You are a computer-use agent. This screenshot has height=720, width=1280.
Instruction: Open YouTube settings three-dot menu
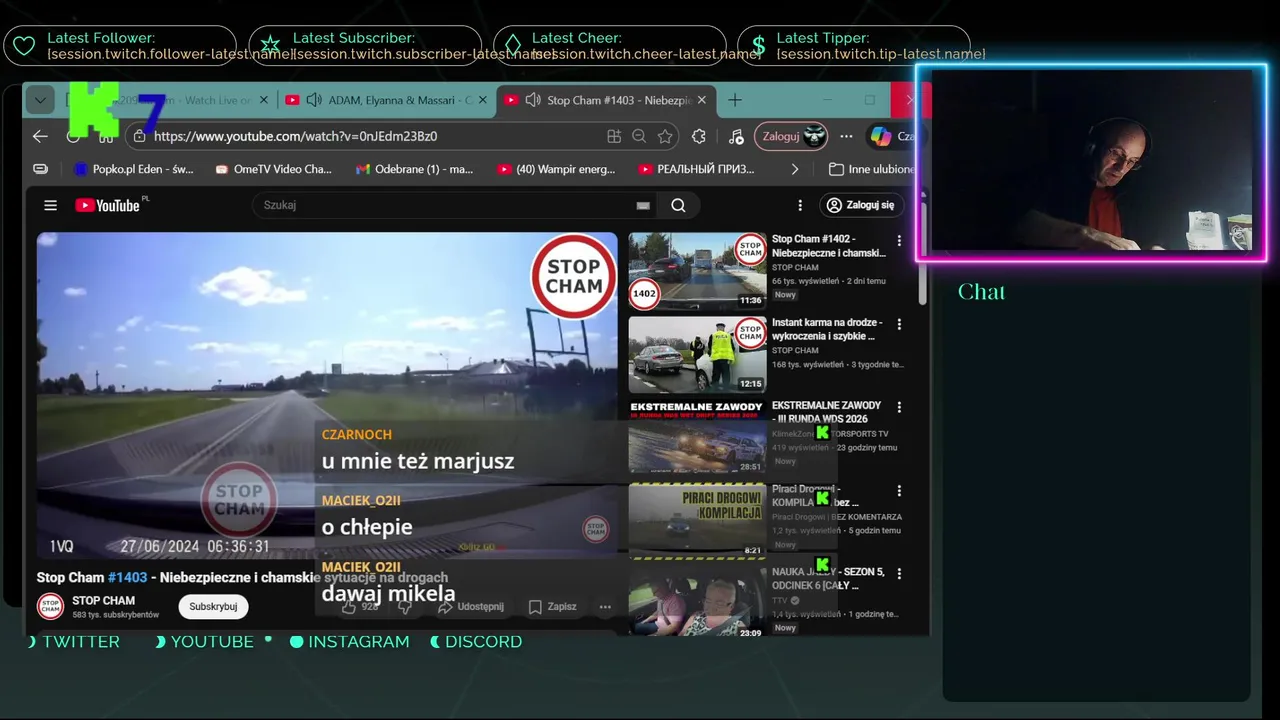click(800, 205)
